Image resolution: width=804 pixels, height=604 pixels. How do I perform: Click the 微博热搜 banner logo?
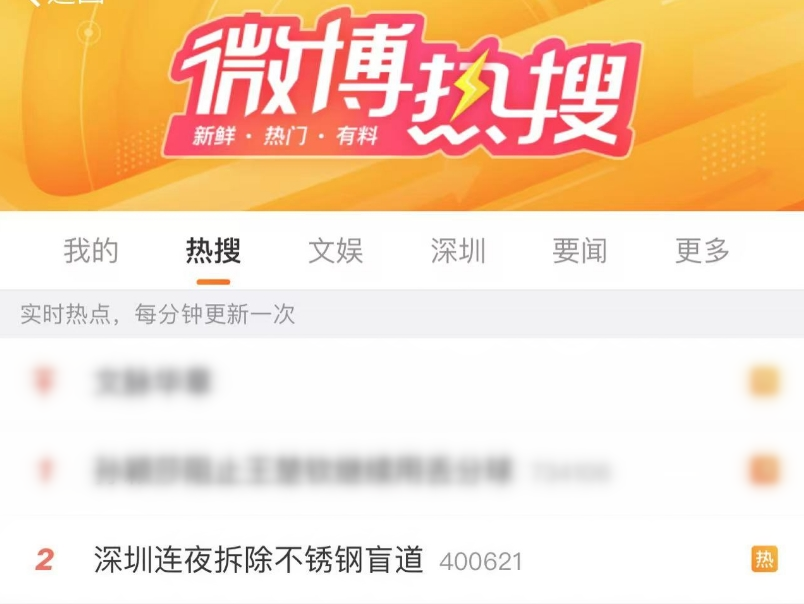coord(403,85)
